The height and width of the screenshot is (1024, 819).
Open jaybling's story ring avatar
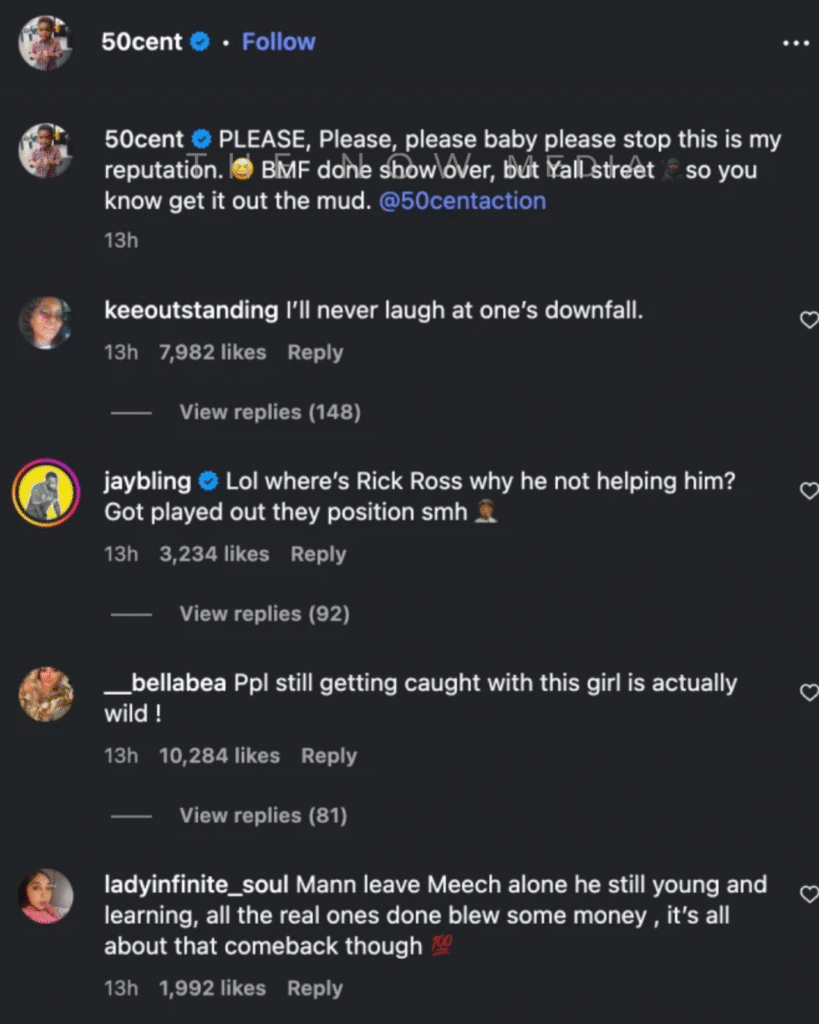46,492
